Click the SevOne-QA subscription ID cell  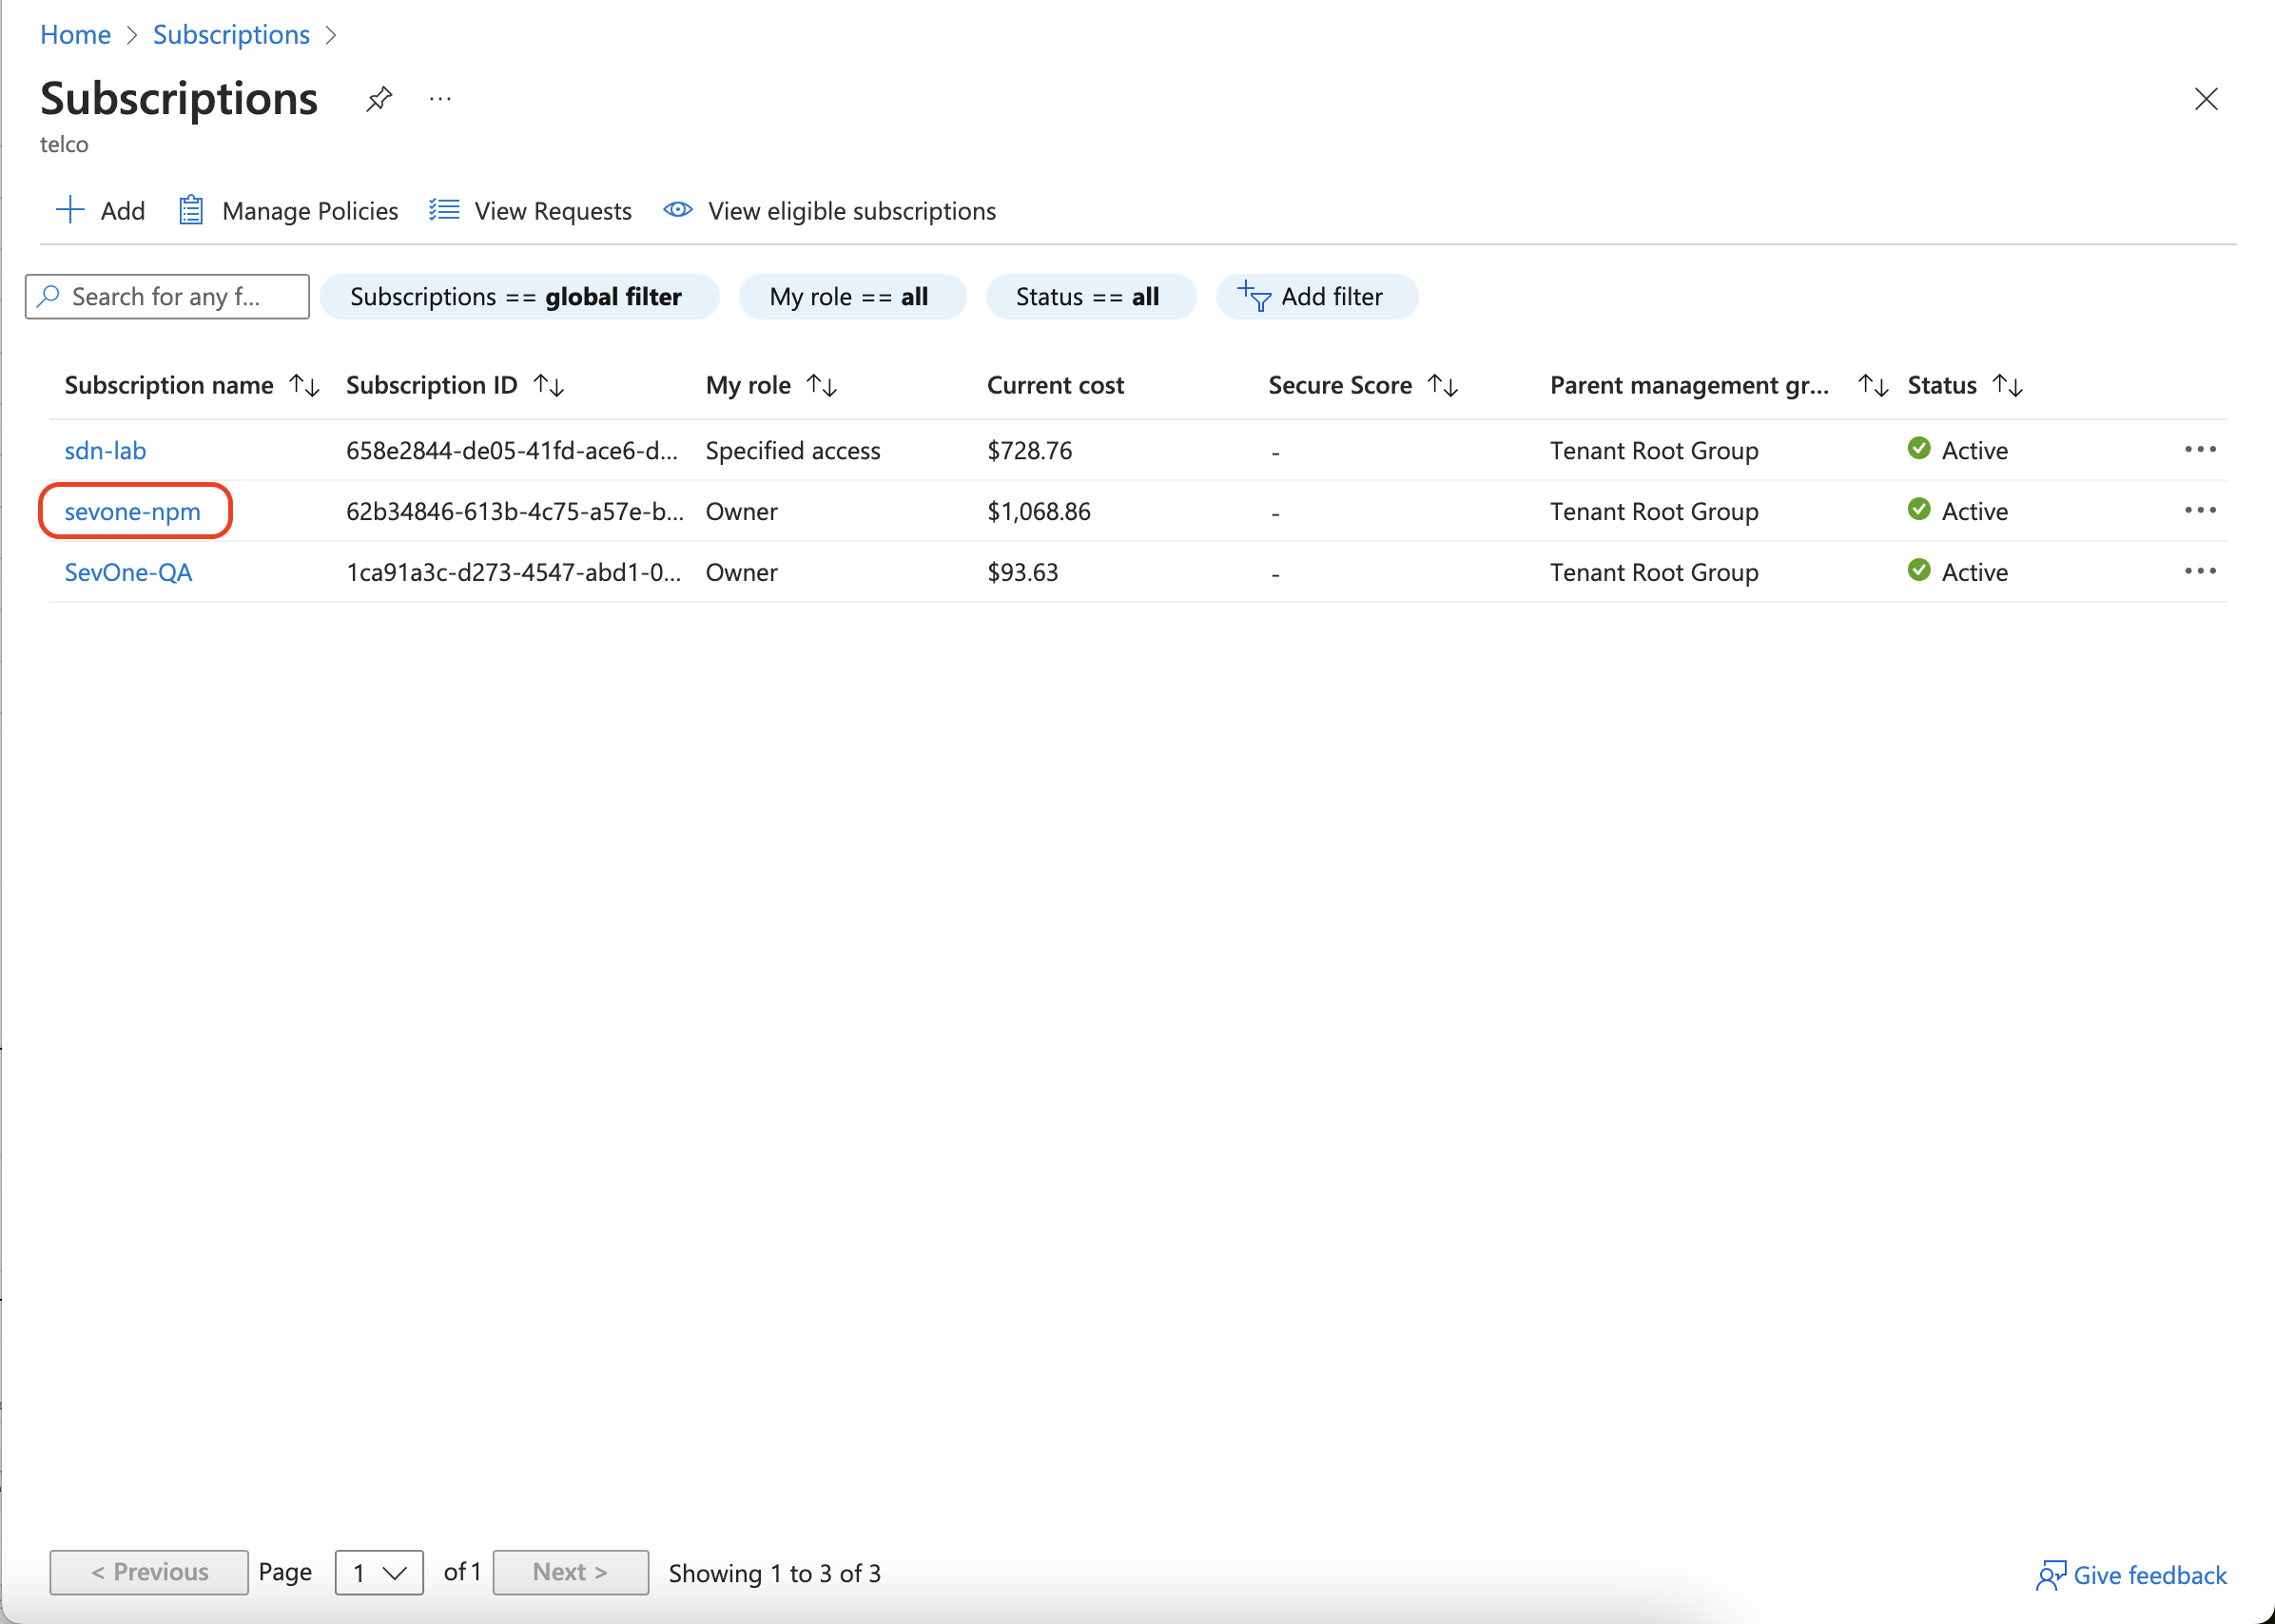[x=514, y=573]
